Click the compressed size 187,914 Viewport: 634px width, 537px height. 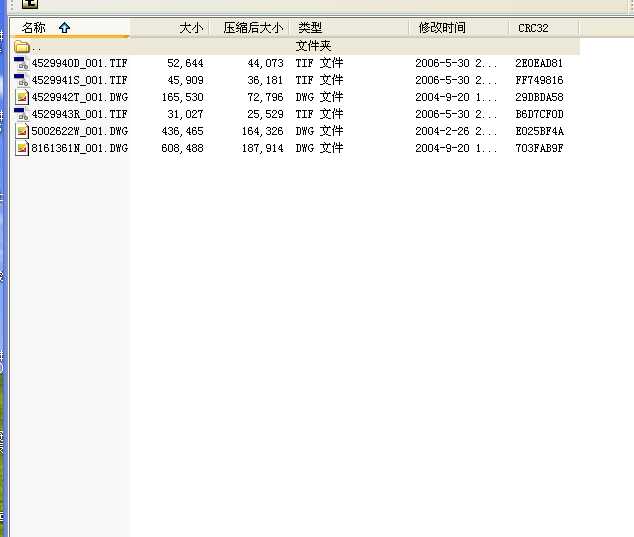[x=262, y=148]
